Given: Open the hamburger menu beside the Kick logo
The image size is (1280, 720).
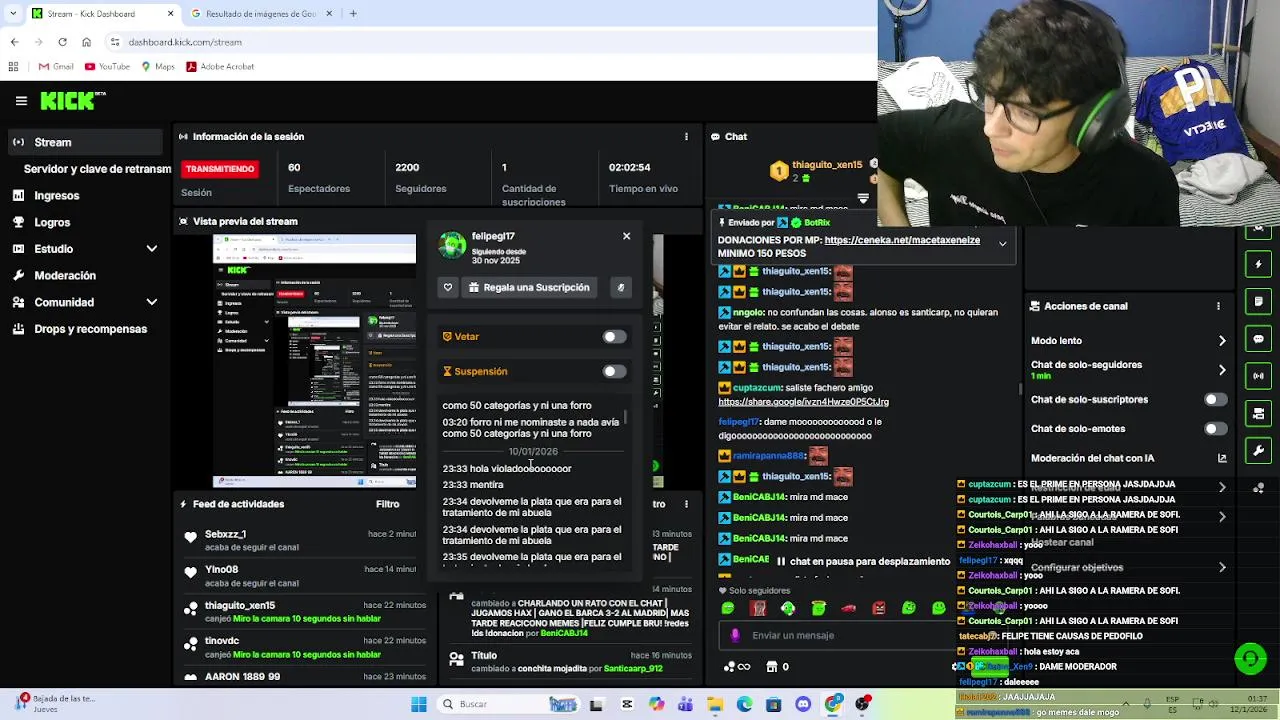Looking at the screenshot, I should [21, 101].
